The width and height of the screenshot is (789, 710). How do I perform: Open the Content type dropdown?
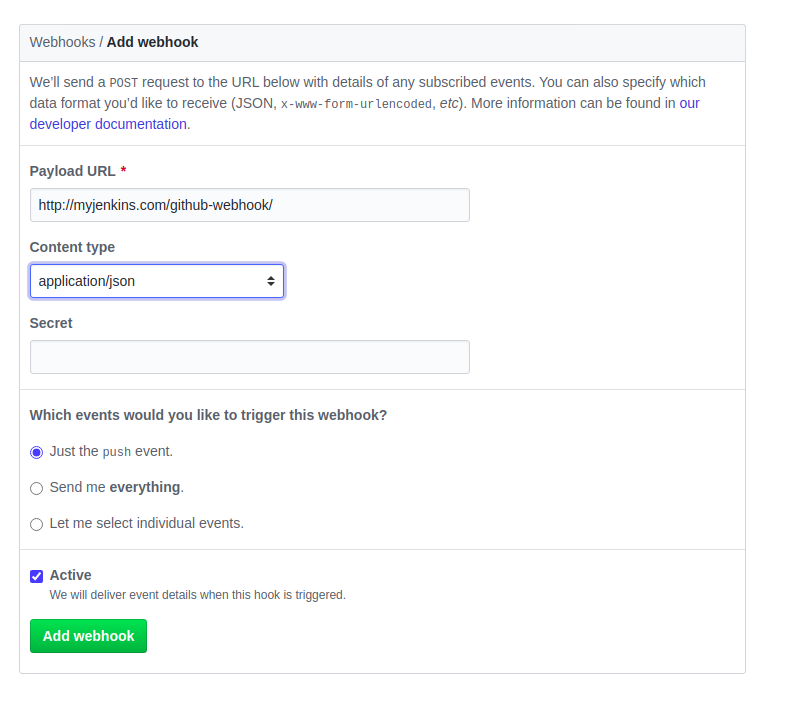click(x=157, y=281)
